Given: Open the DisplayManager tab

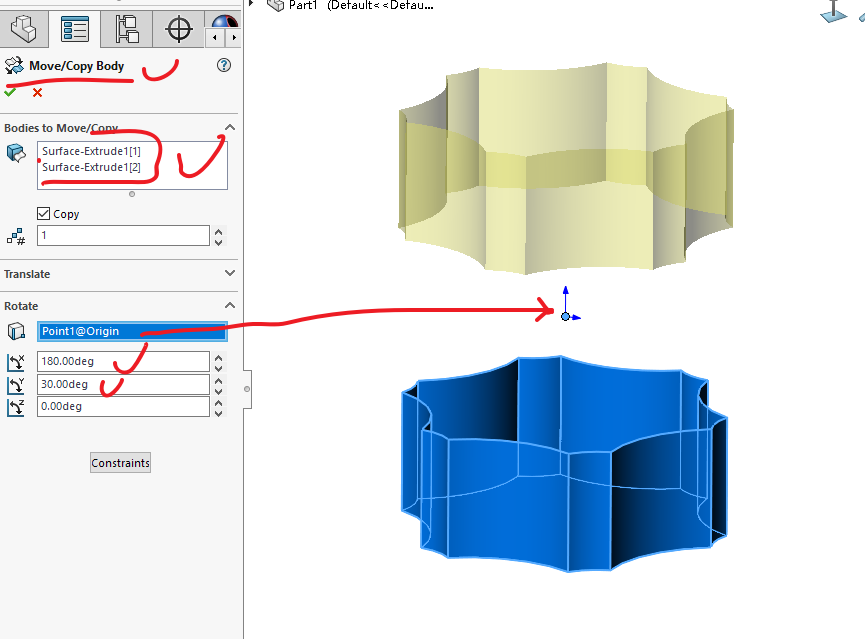Looking at the screenshot, I should pyautogui.click(x=225, y=22).
